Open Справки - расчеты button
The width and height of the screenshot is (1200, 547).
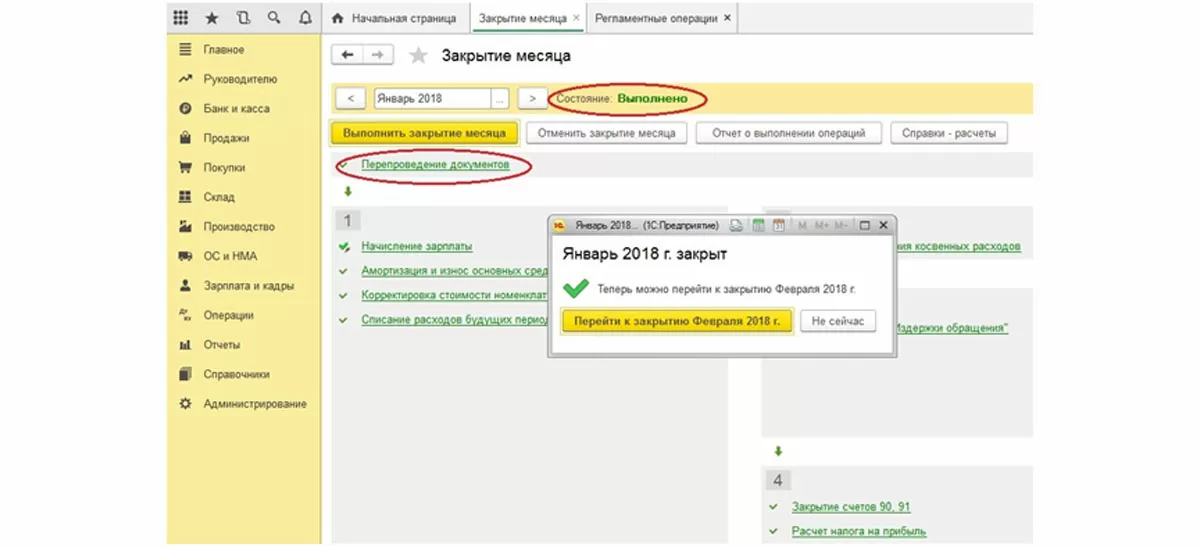[950, 132]
